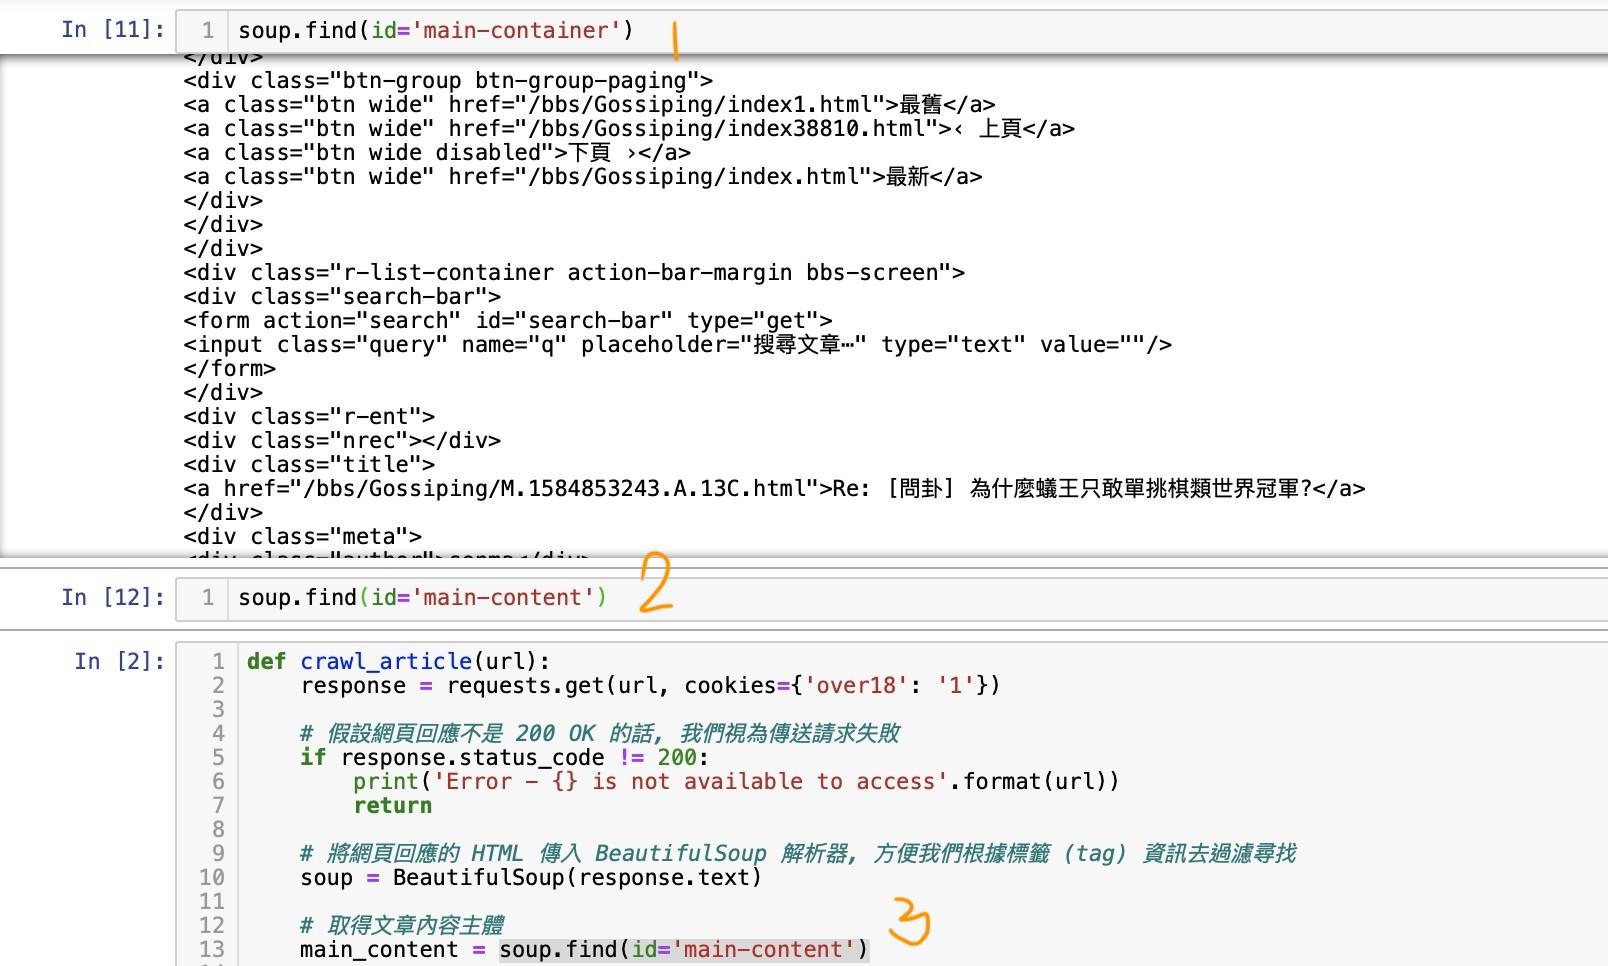The width and height of the screenshot is (1608, 966).
Task: Click the comment 假設網頁回應不是 200 OK
Action: pos(600,733)
